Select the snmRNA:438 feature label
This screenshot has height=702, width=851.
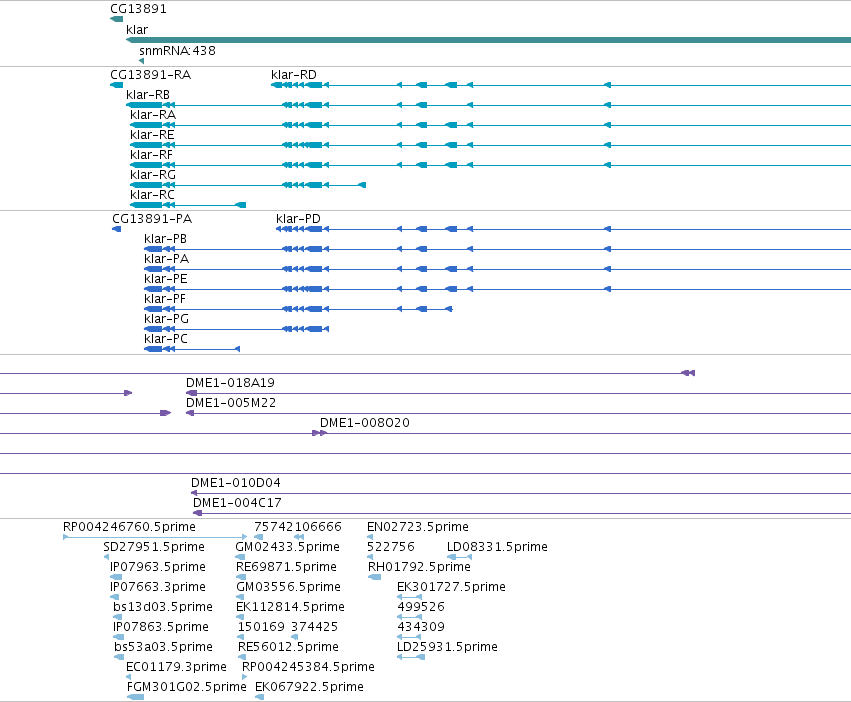coord(177,50)
